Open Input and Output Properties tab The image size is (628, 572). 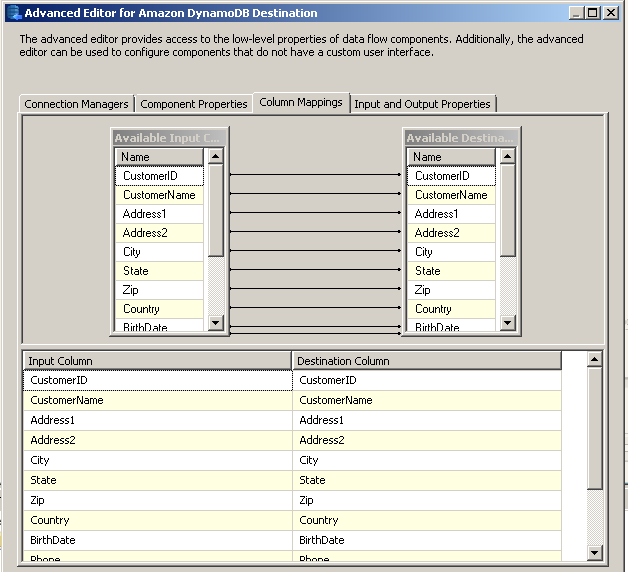pyautogui.click(x=423, y=104)
